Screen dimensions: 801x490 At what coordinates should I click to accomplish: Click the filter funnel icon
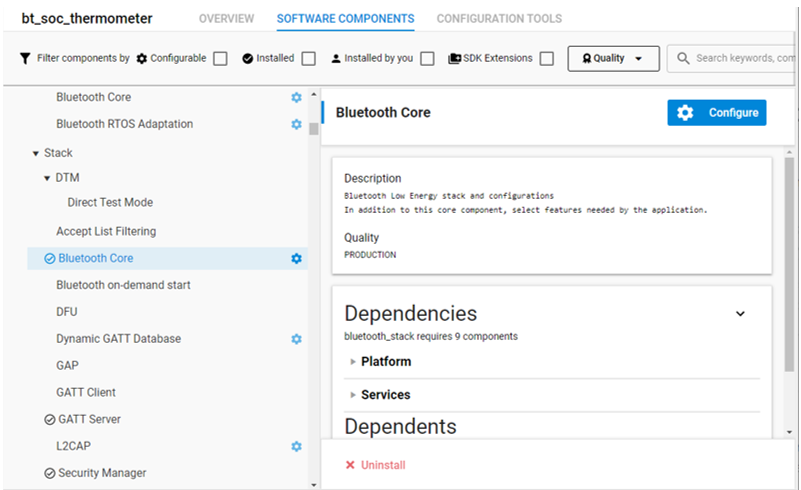point(25,58)
